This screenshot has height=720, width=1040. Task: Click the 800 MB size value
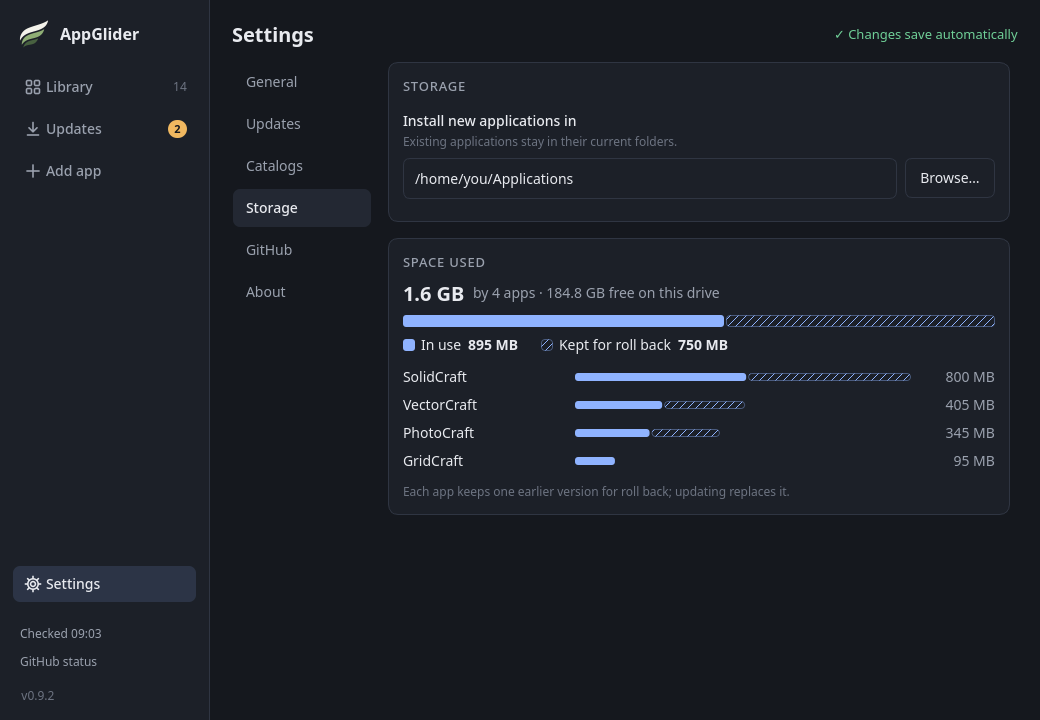(x=970, y=377)
